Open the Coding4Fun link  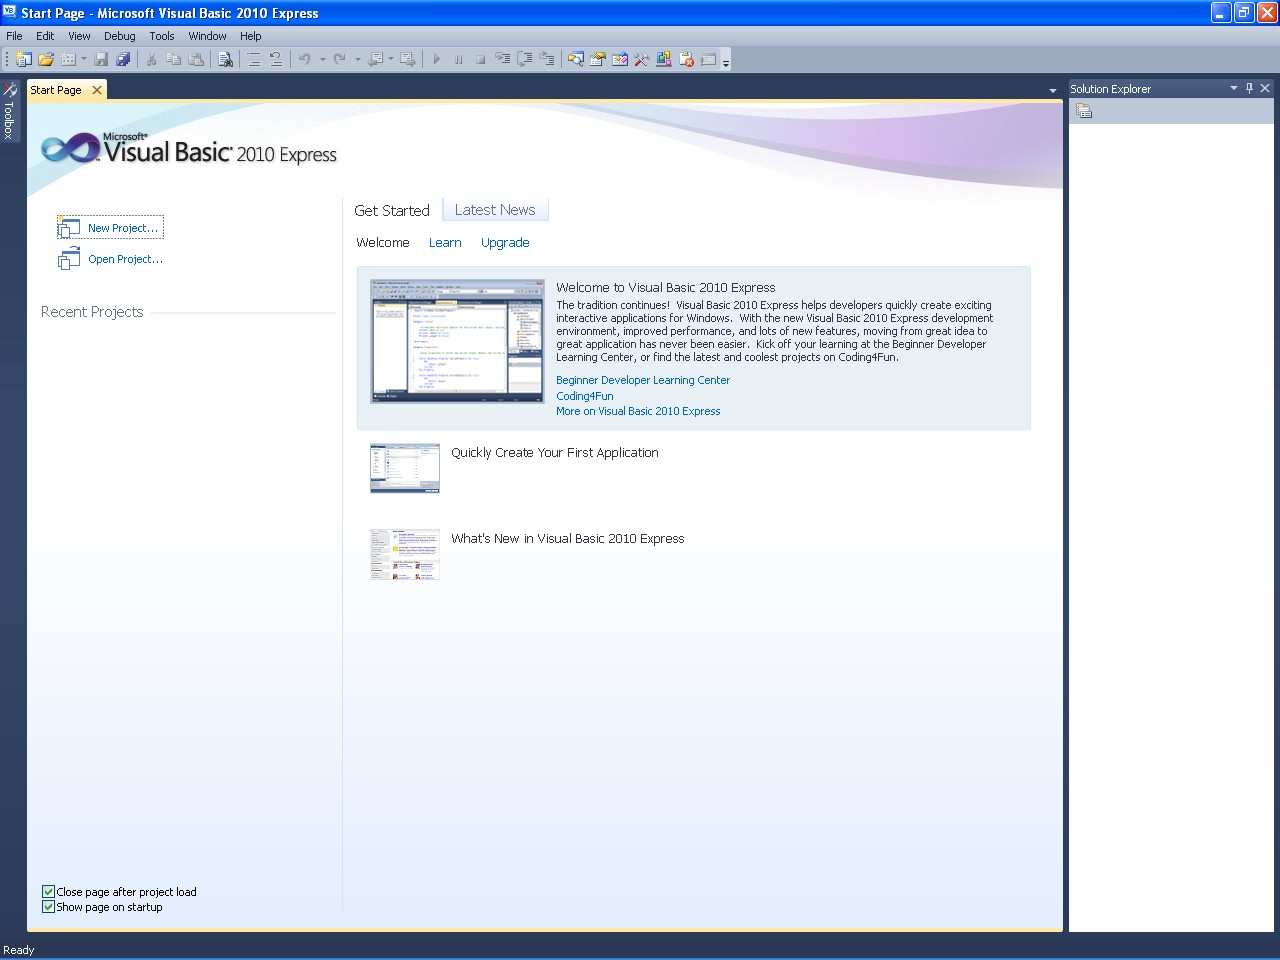click(585, 396)
